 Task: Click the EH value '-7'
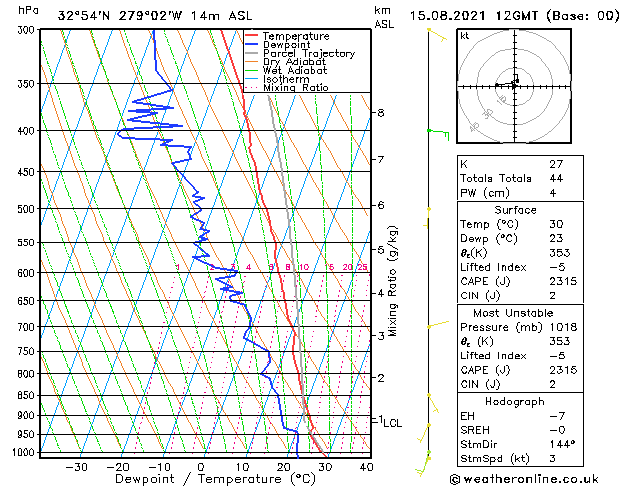click(x=558, y=416)
